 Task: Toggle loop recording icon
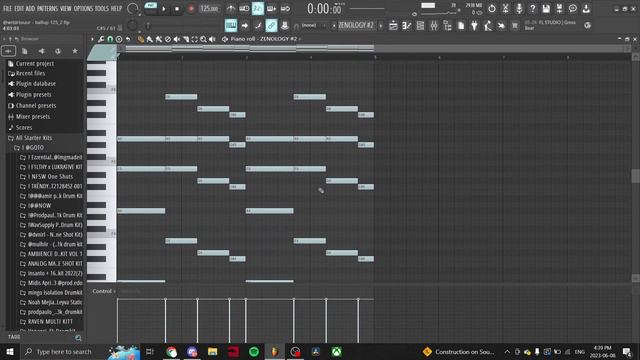click(x=285, y=8)
